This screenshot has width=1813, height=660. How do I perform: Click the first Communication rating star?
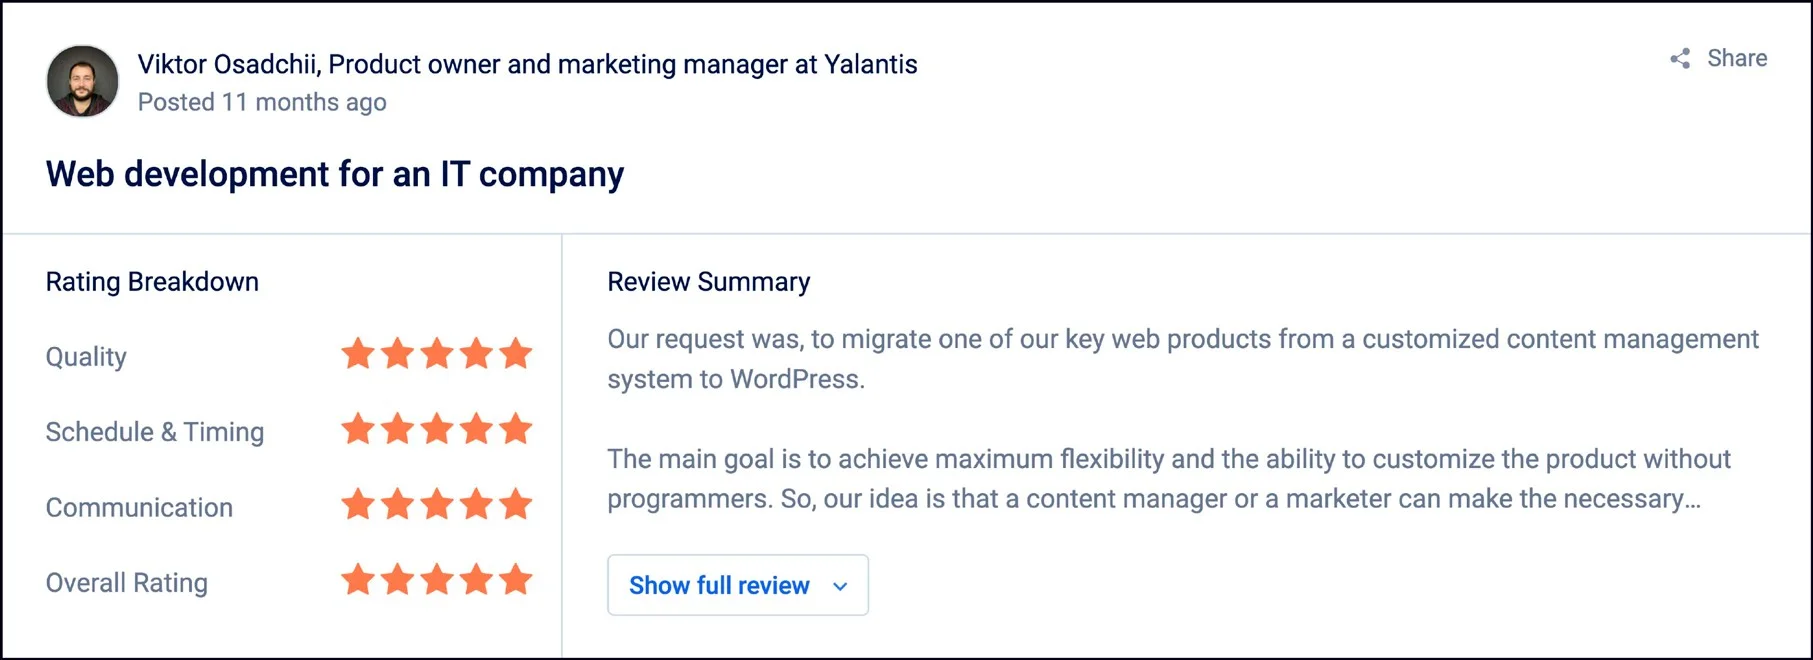358,504
